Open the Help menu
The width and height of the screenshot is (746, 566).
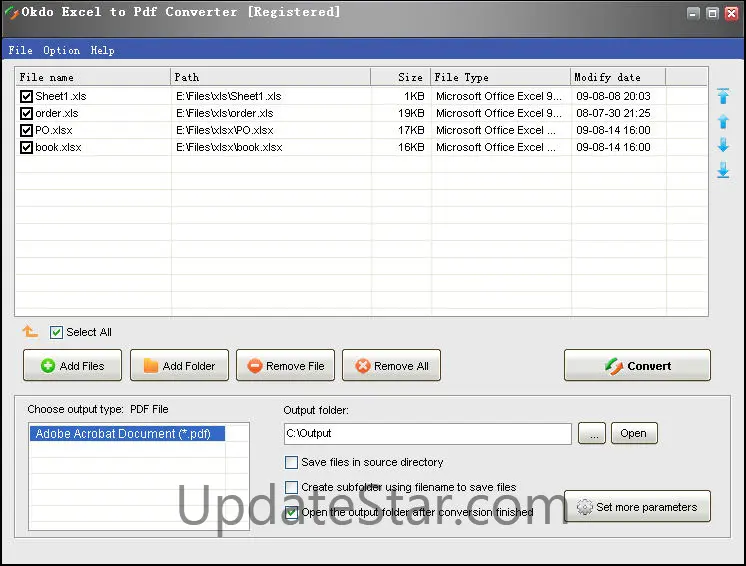[x=102, y=50]
